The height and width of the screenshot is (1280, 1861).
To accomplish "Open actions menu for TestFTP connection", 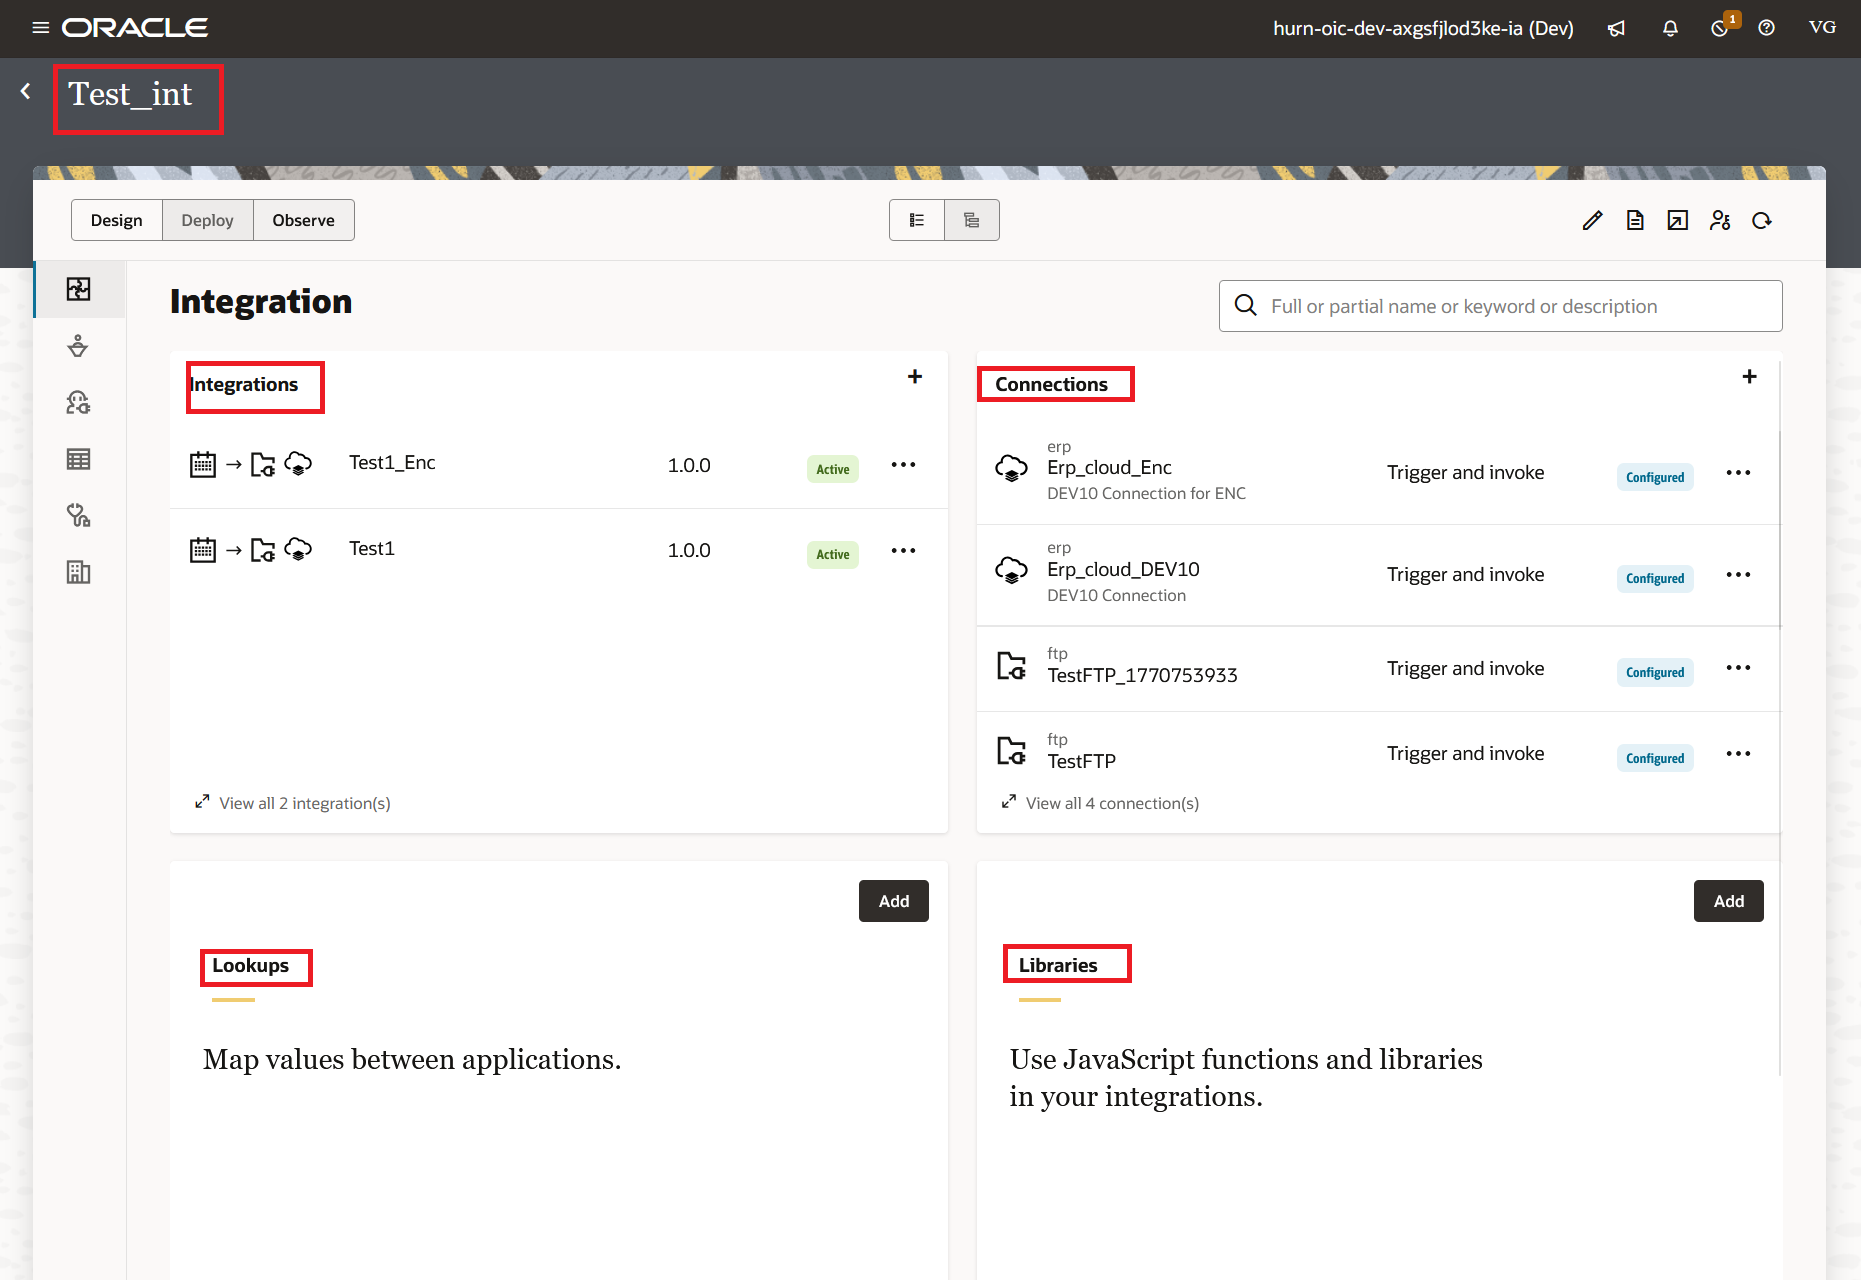I will coord(1738,754).
